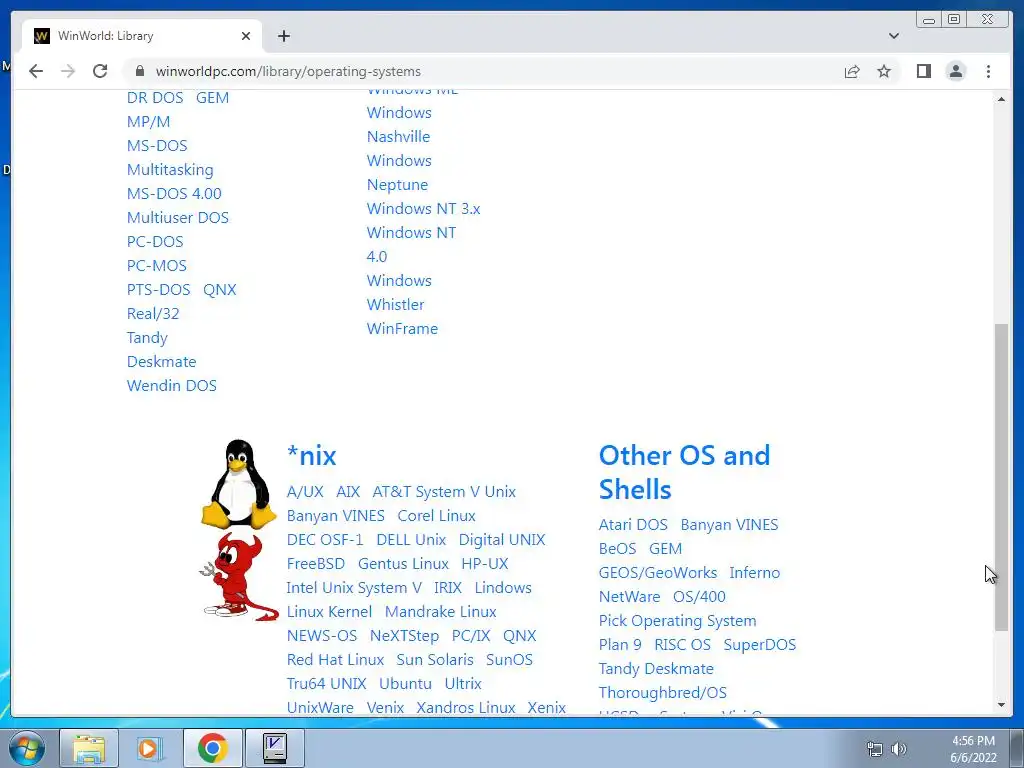Open the Other OS and Shells heading
Image resolution: width=1024 pixels, height=768 pixels.
tap(684, 472)
